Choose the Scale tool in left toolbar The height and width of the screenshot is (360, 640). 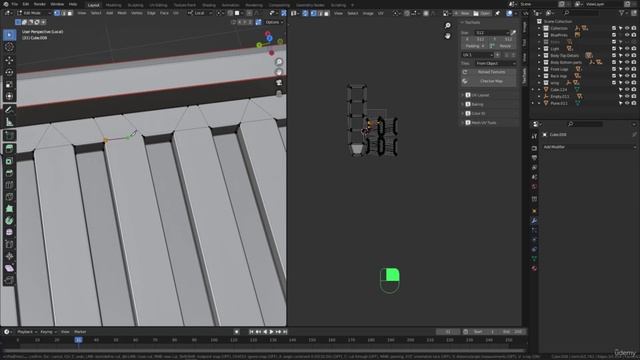pyautogui.click(x=9, y=84)
